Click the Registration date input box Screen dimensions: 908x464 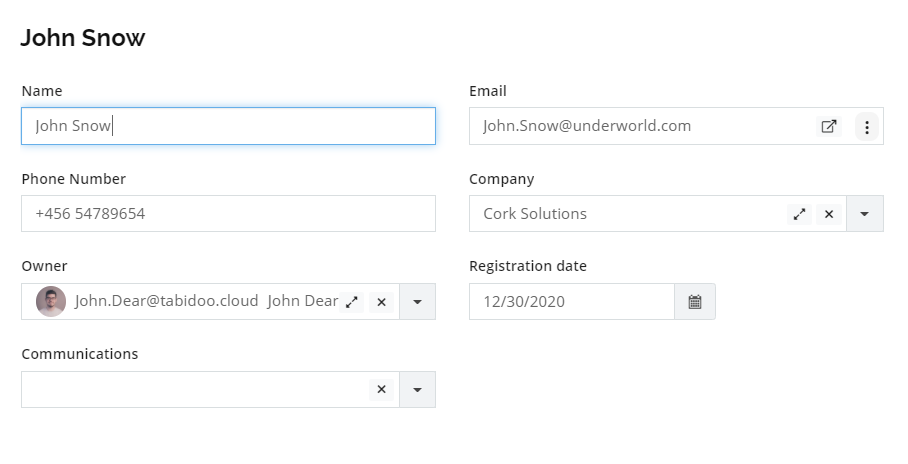click(x=572, y=302)
